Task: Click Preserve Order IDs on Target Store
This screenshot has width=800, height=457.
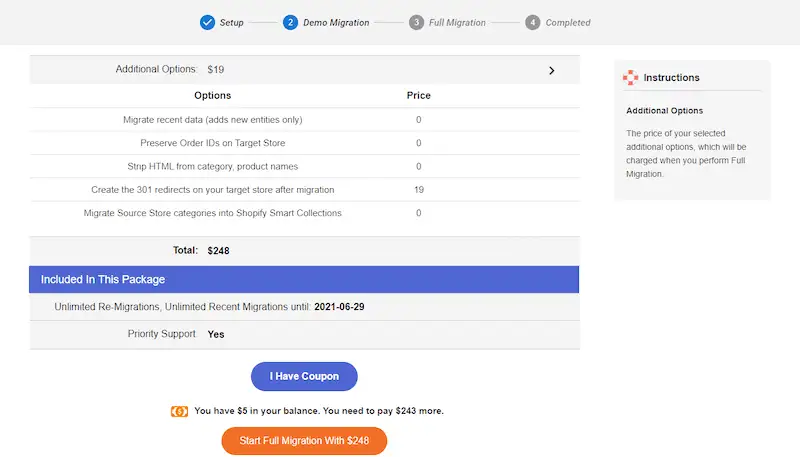Action: tap(212, 143)
